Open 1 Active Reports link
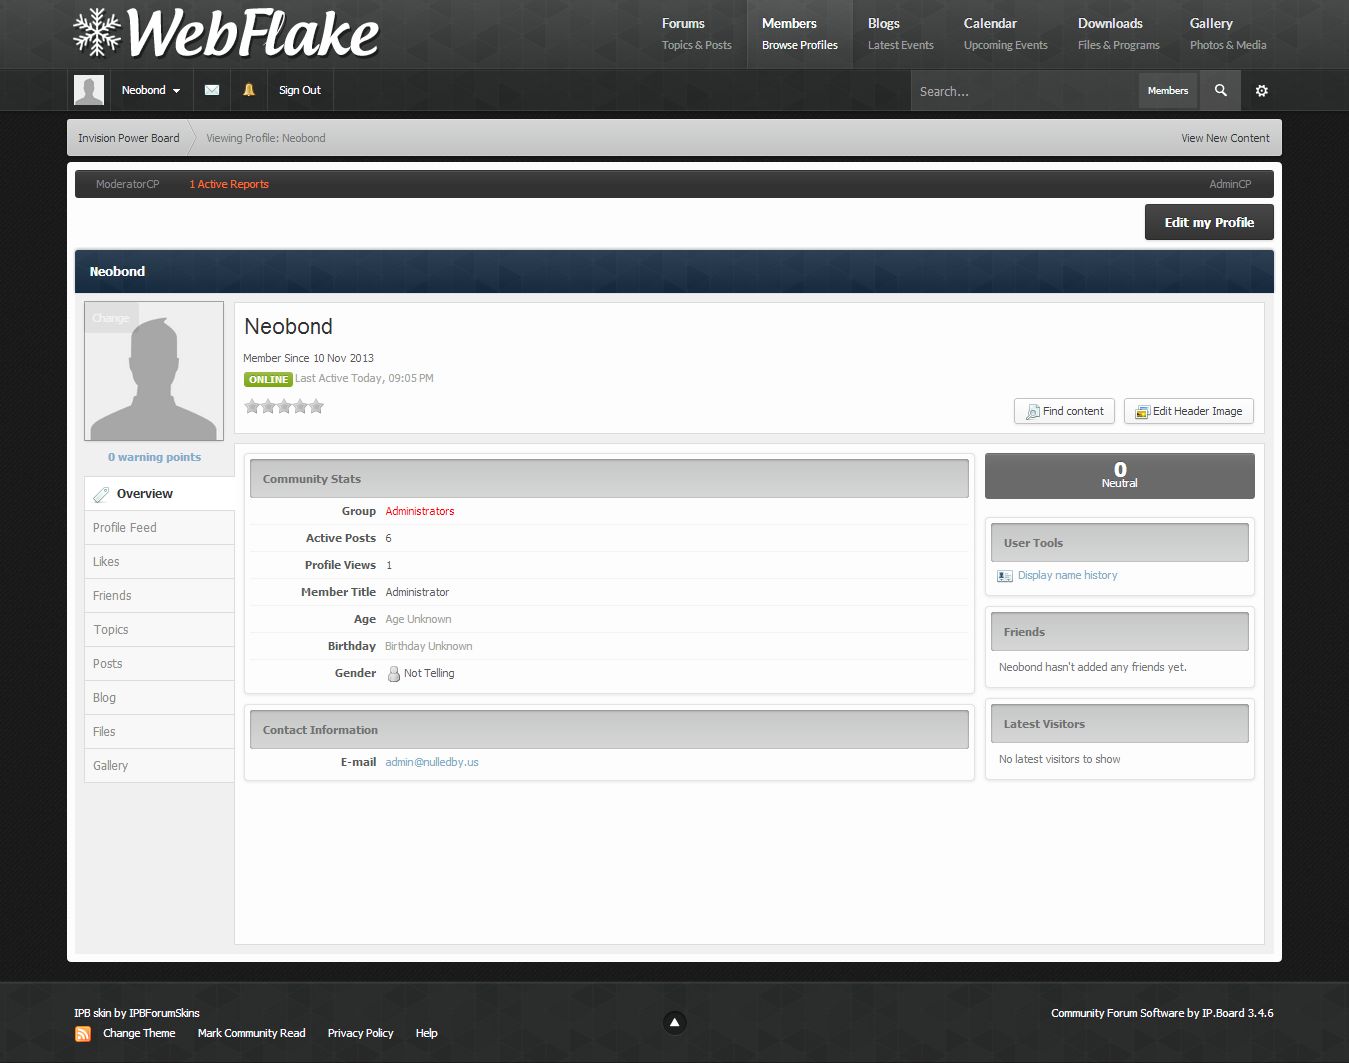Screen dimensions: 1349x1063 tap(229, 184)
